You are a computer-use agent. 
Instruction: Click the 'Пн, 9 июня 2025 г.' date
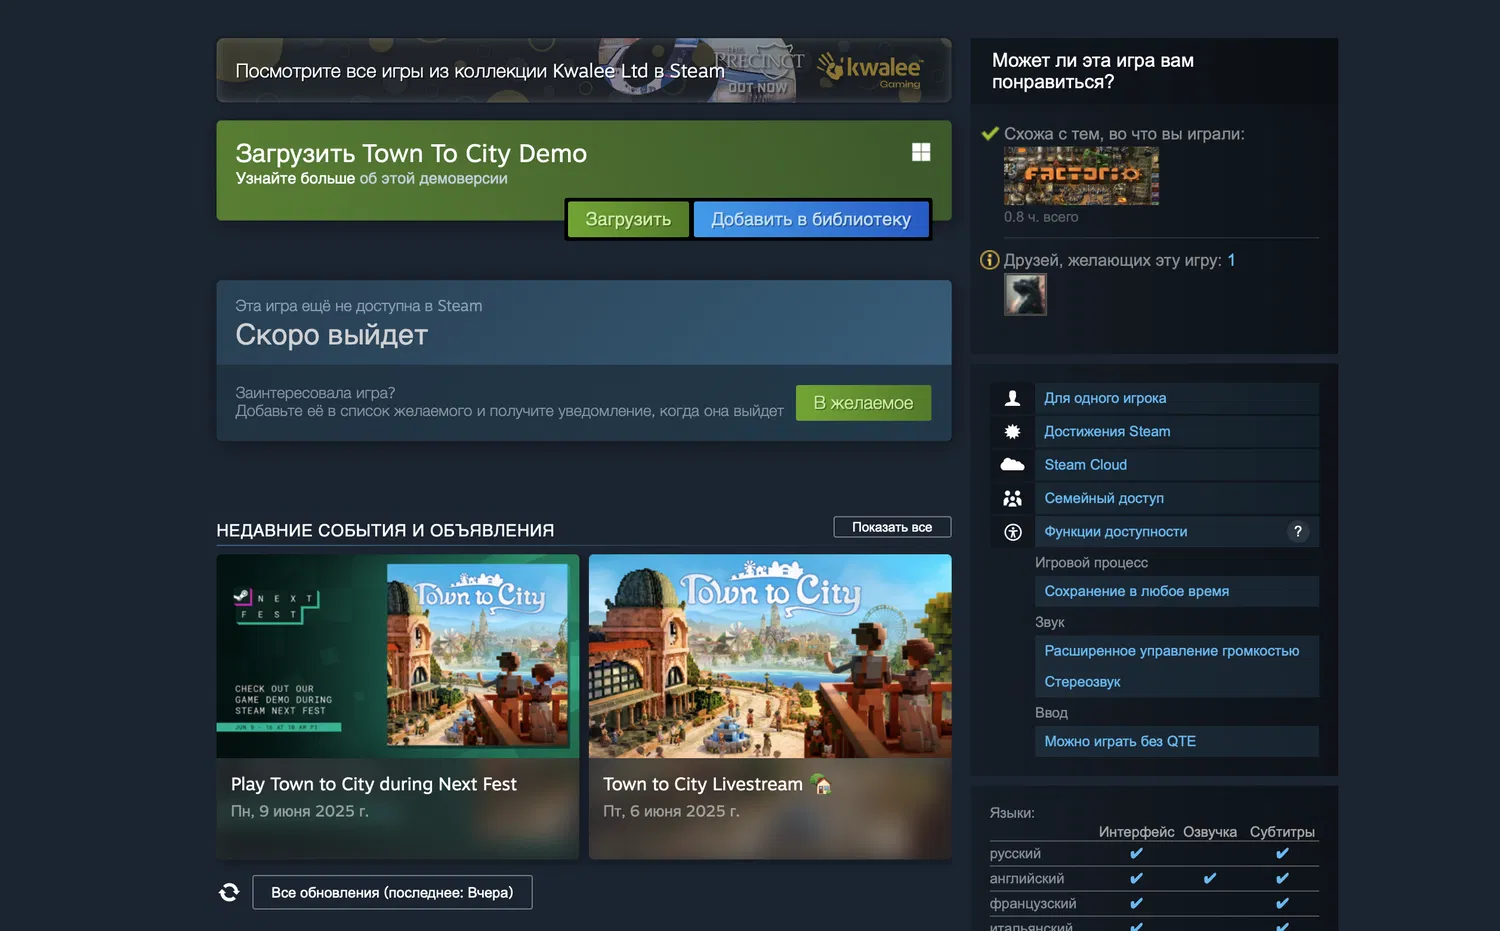[x=300, y=811]
